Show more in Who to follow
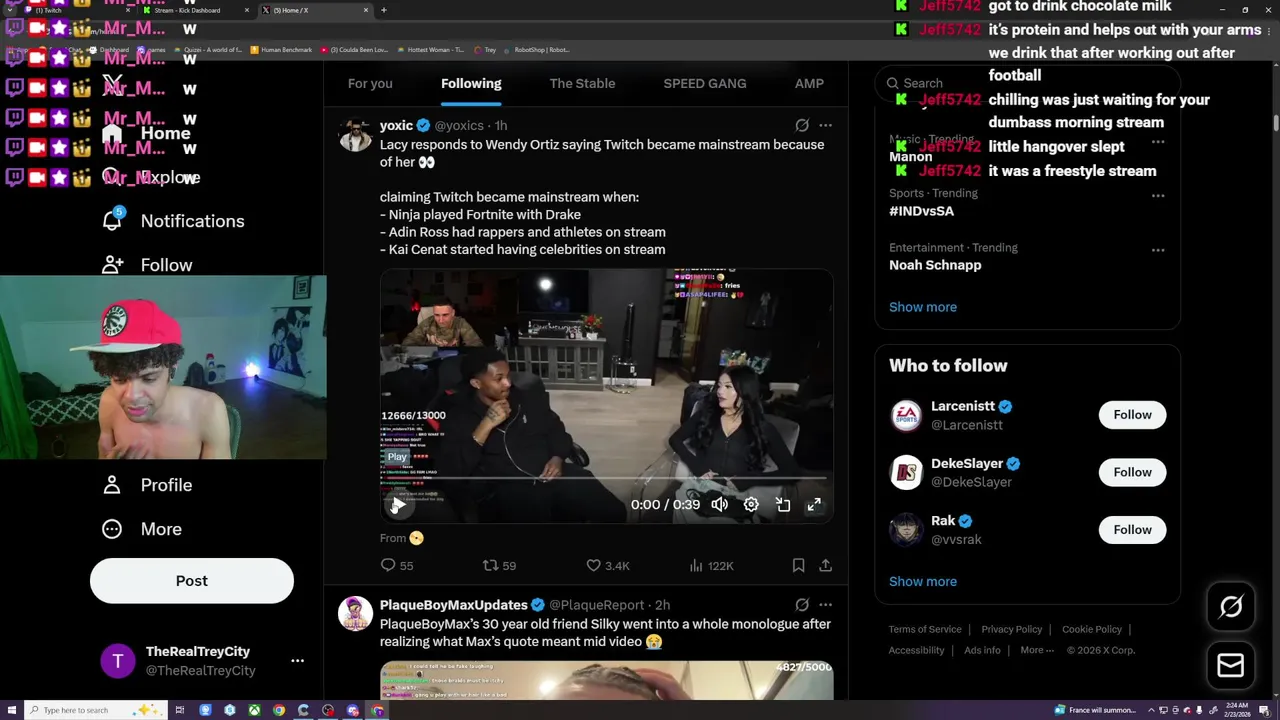The width and height of the screenshot is (1280, 720). [x=923, y=581]
